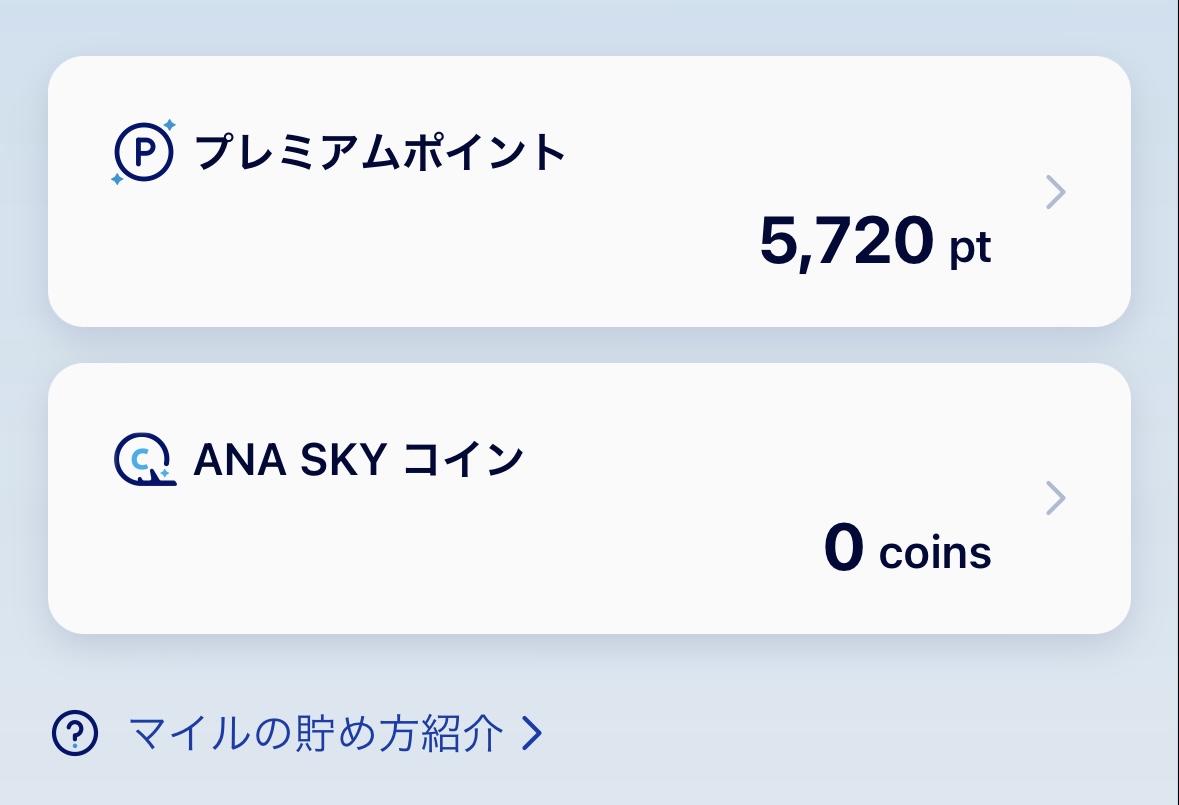Viewport: 1179px width, 805px height.
Task: Expand the Premium Point card chevron
Action: [1055, 192]
